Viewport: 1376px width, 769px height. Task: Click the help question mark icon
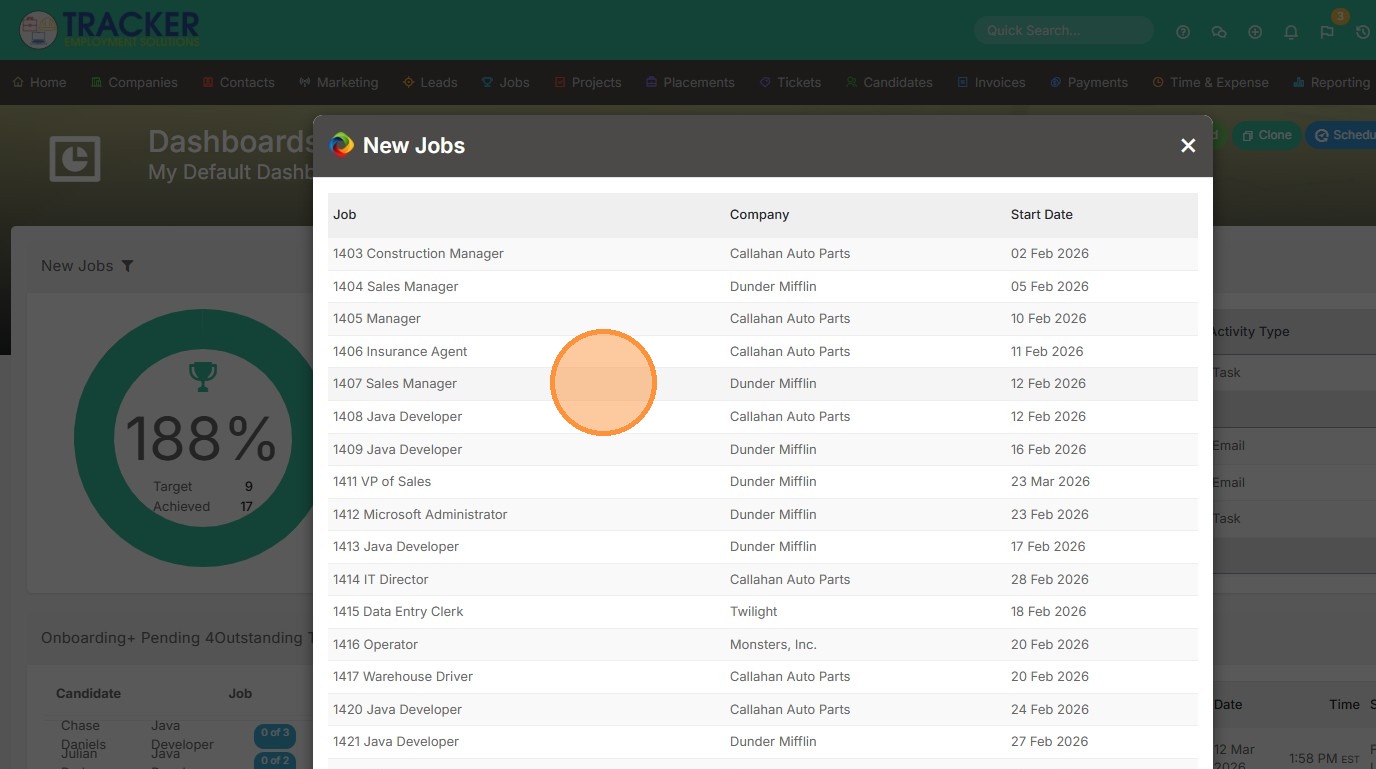click(x=1183, y=32)
